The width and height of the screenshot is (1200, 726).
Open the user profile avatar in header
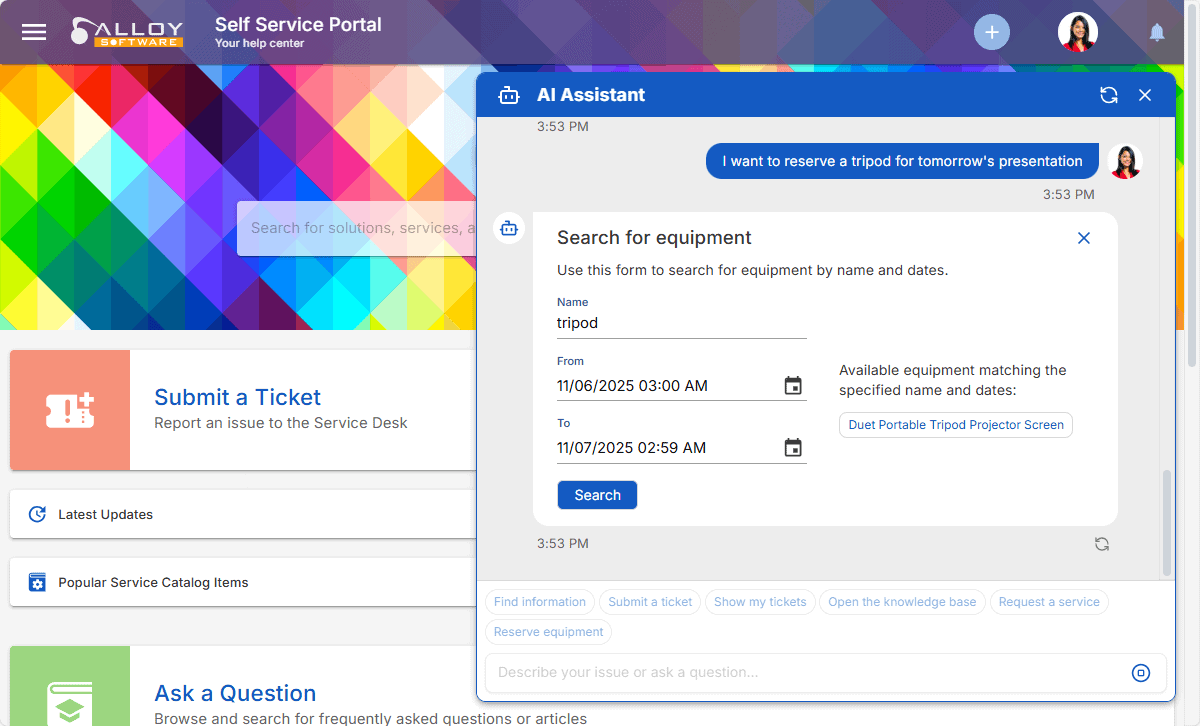click(1077, 32)
